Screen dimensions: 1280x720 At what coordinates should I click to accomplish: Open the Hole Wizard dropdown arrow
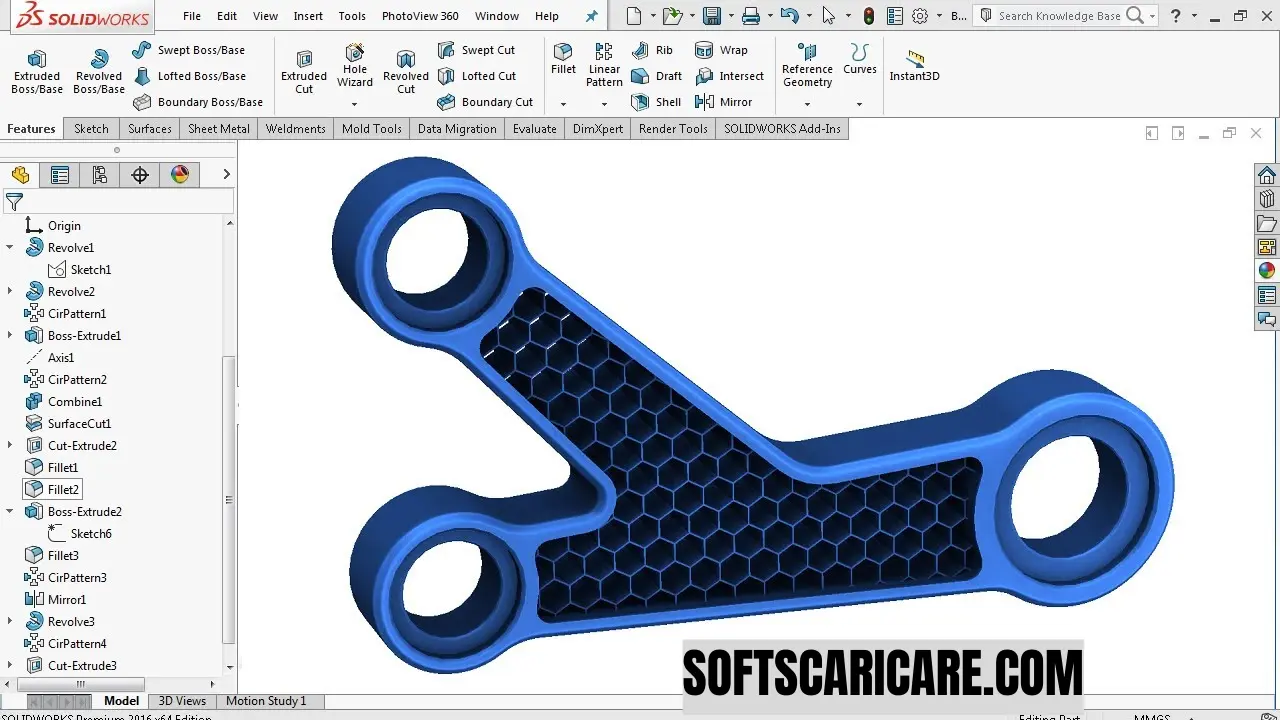point(354,104)
